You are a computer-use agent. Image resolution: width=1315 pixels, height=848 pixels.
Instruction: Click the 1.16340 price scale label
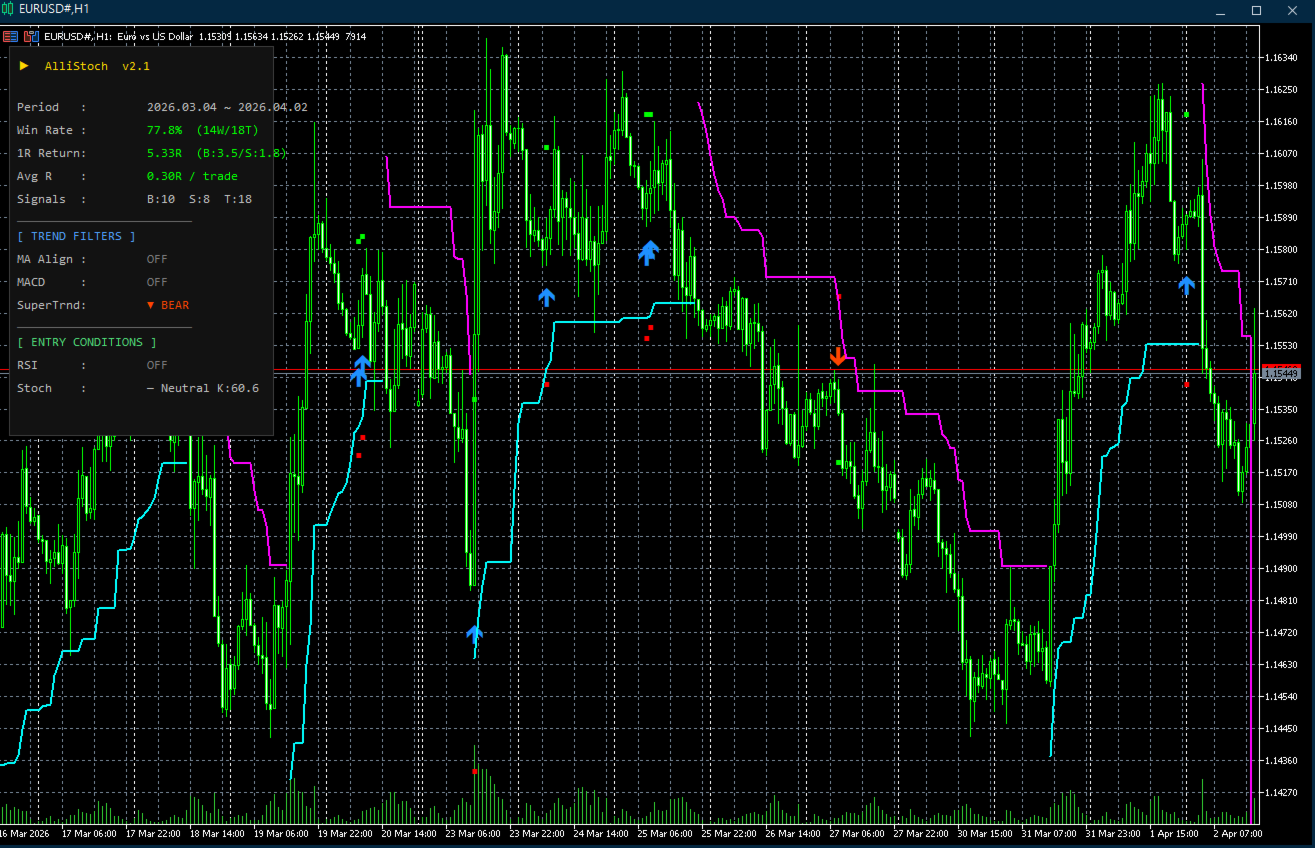click(1281, 57)
